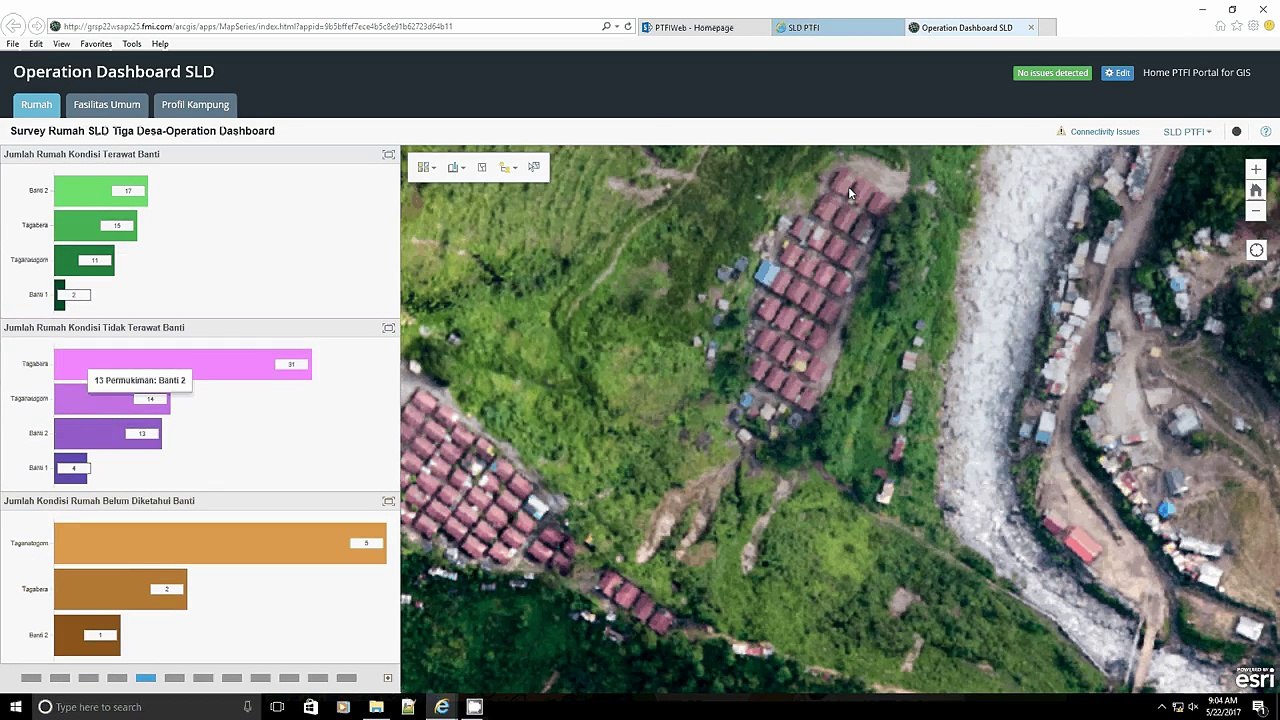Viewport: 1280px width, 720px height.
Task: Select the last page indicator at bottom
Action: [347, 678]
